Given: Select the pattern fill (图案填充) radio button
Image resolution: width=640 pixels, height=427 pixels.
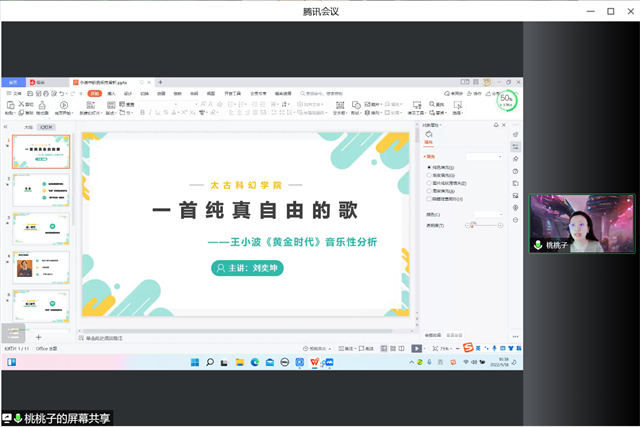Looking at the screenshot, I should pos(429,191).
